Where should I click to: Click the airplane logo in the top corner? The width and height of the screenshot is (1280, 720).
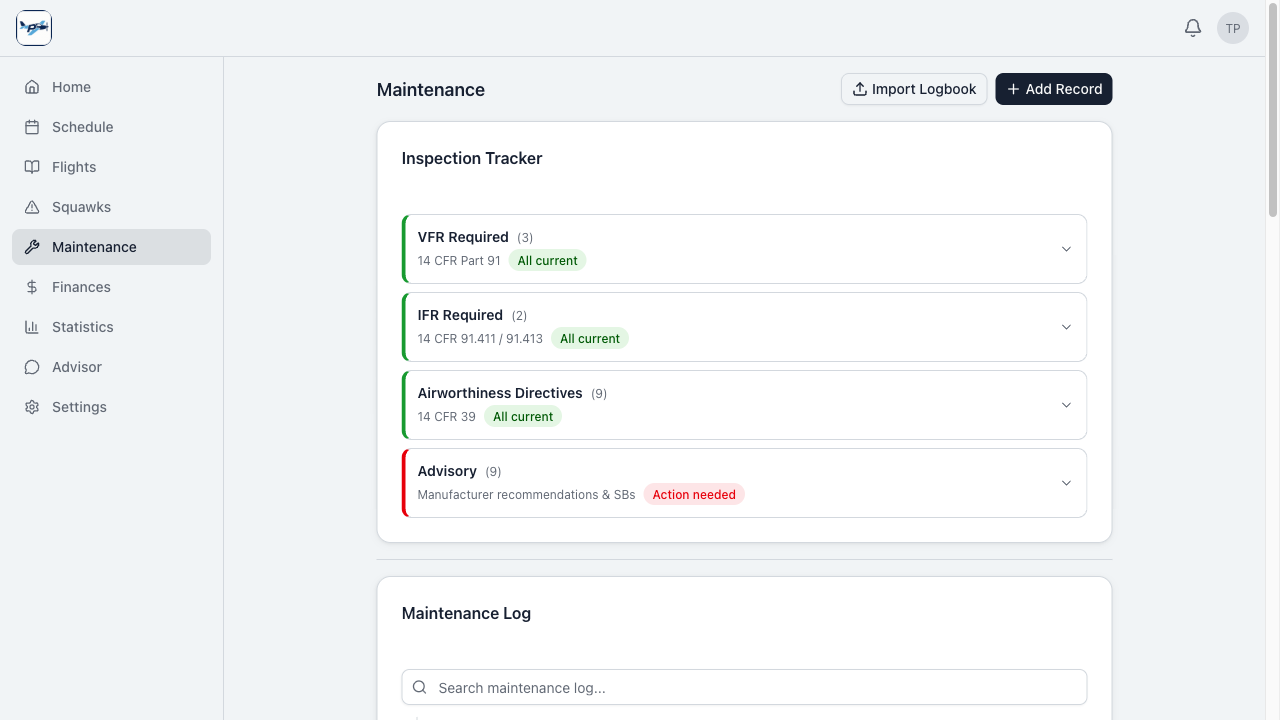point(33,28)
